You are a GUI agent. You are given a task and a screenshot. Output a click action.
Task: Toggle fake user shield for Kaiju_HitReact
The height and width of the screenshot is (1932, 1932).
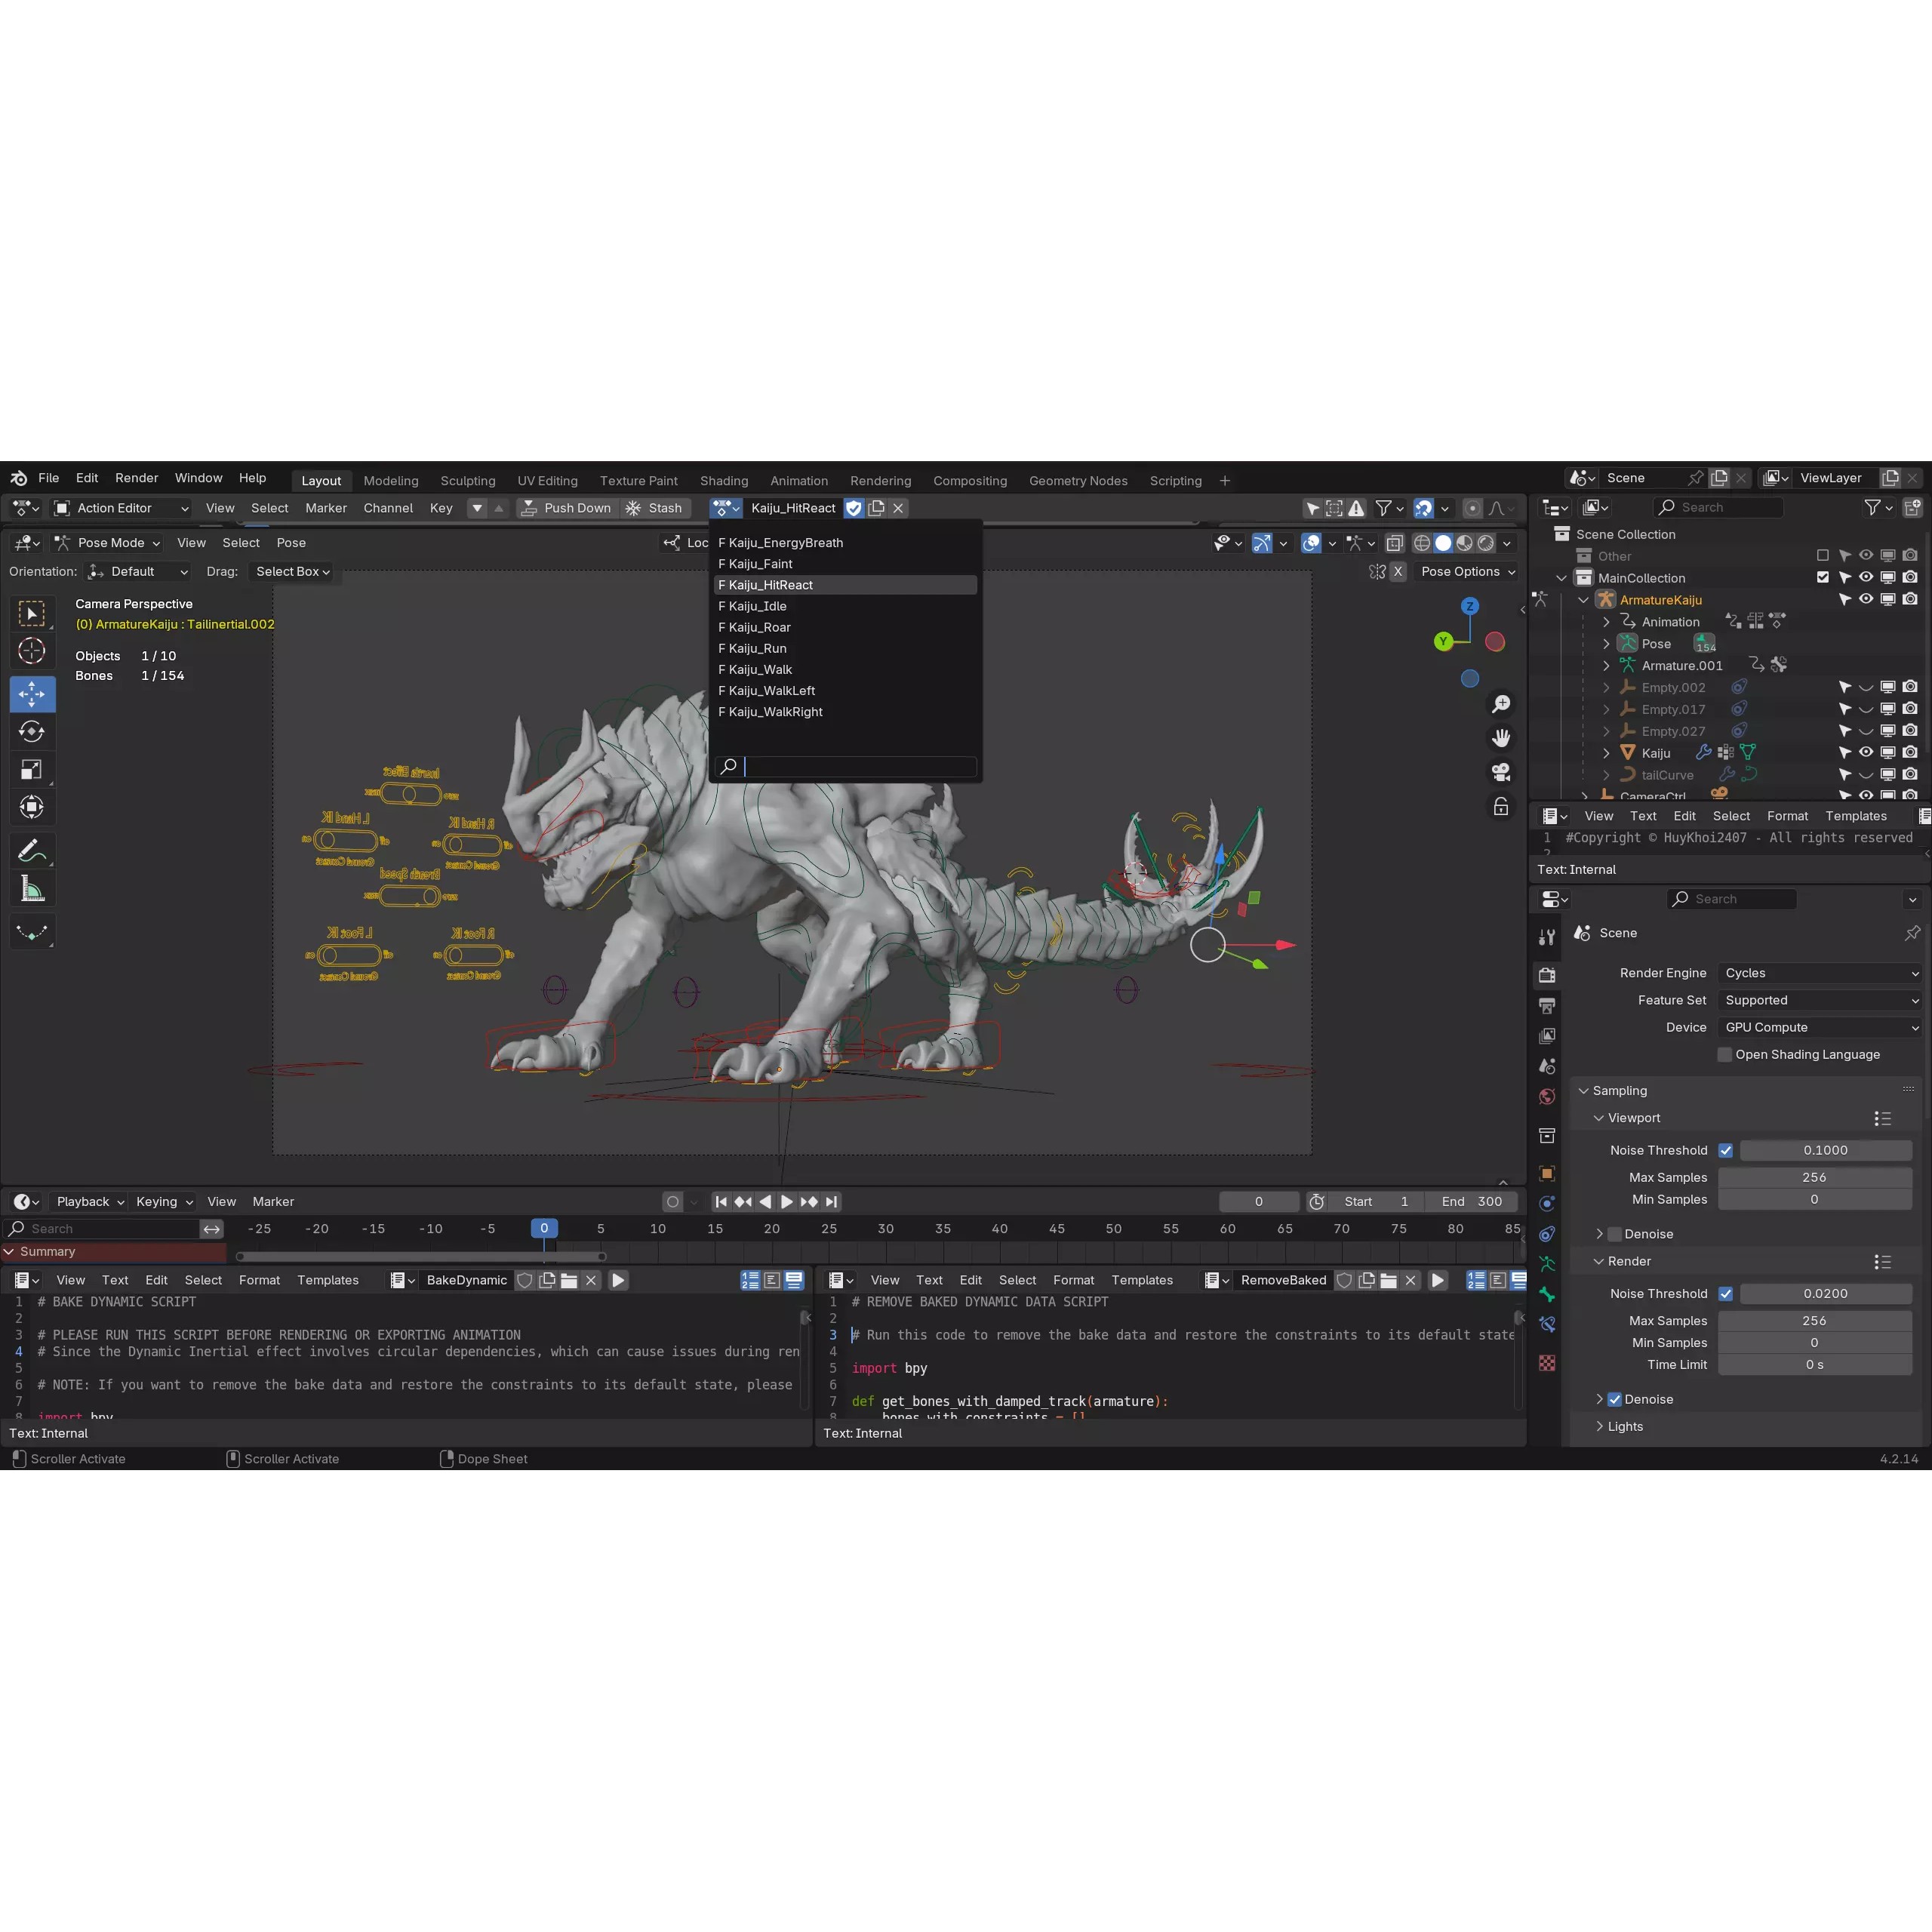(x=854, y=508)
